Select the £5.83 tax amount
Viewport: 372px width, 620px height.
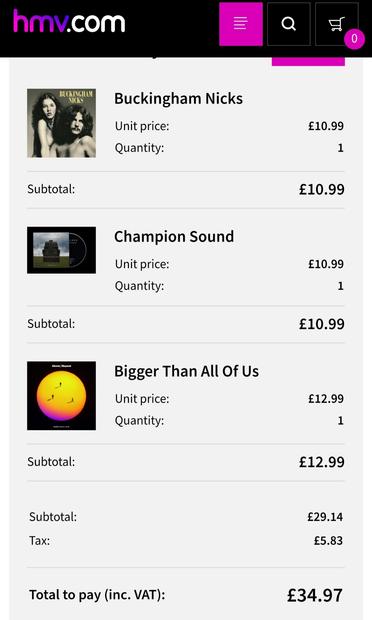click(328, 541)
